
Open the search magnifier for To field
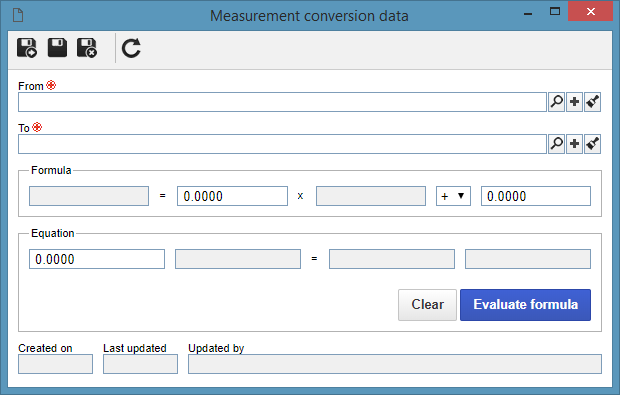tap(556, 144)
